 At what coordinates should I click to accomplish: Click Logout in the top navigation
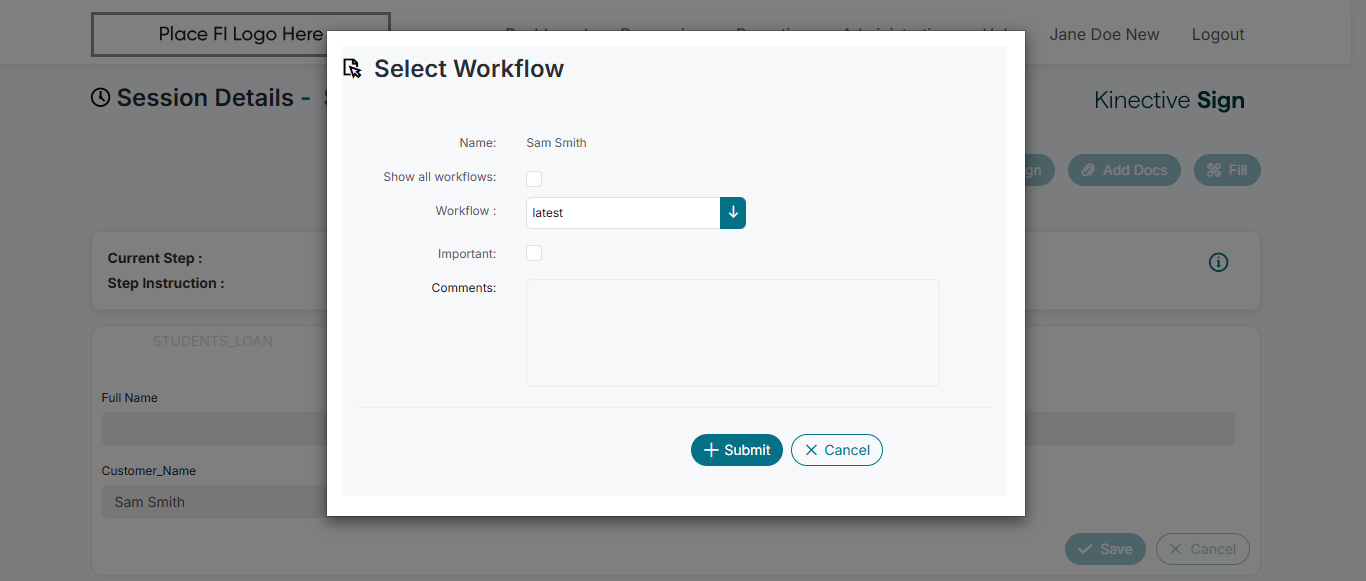click(x=1218, y=34)
